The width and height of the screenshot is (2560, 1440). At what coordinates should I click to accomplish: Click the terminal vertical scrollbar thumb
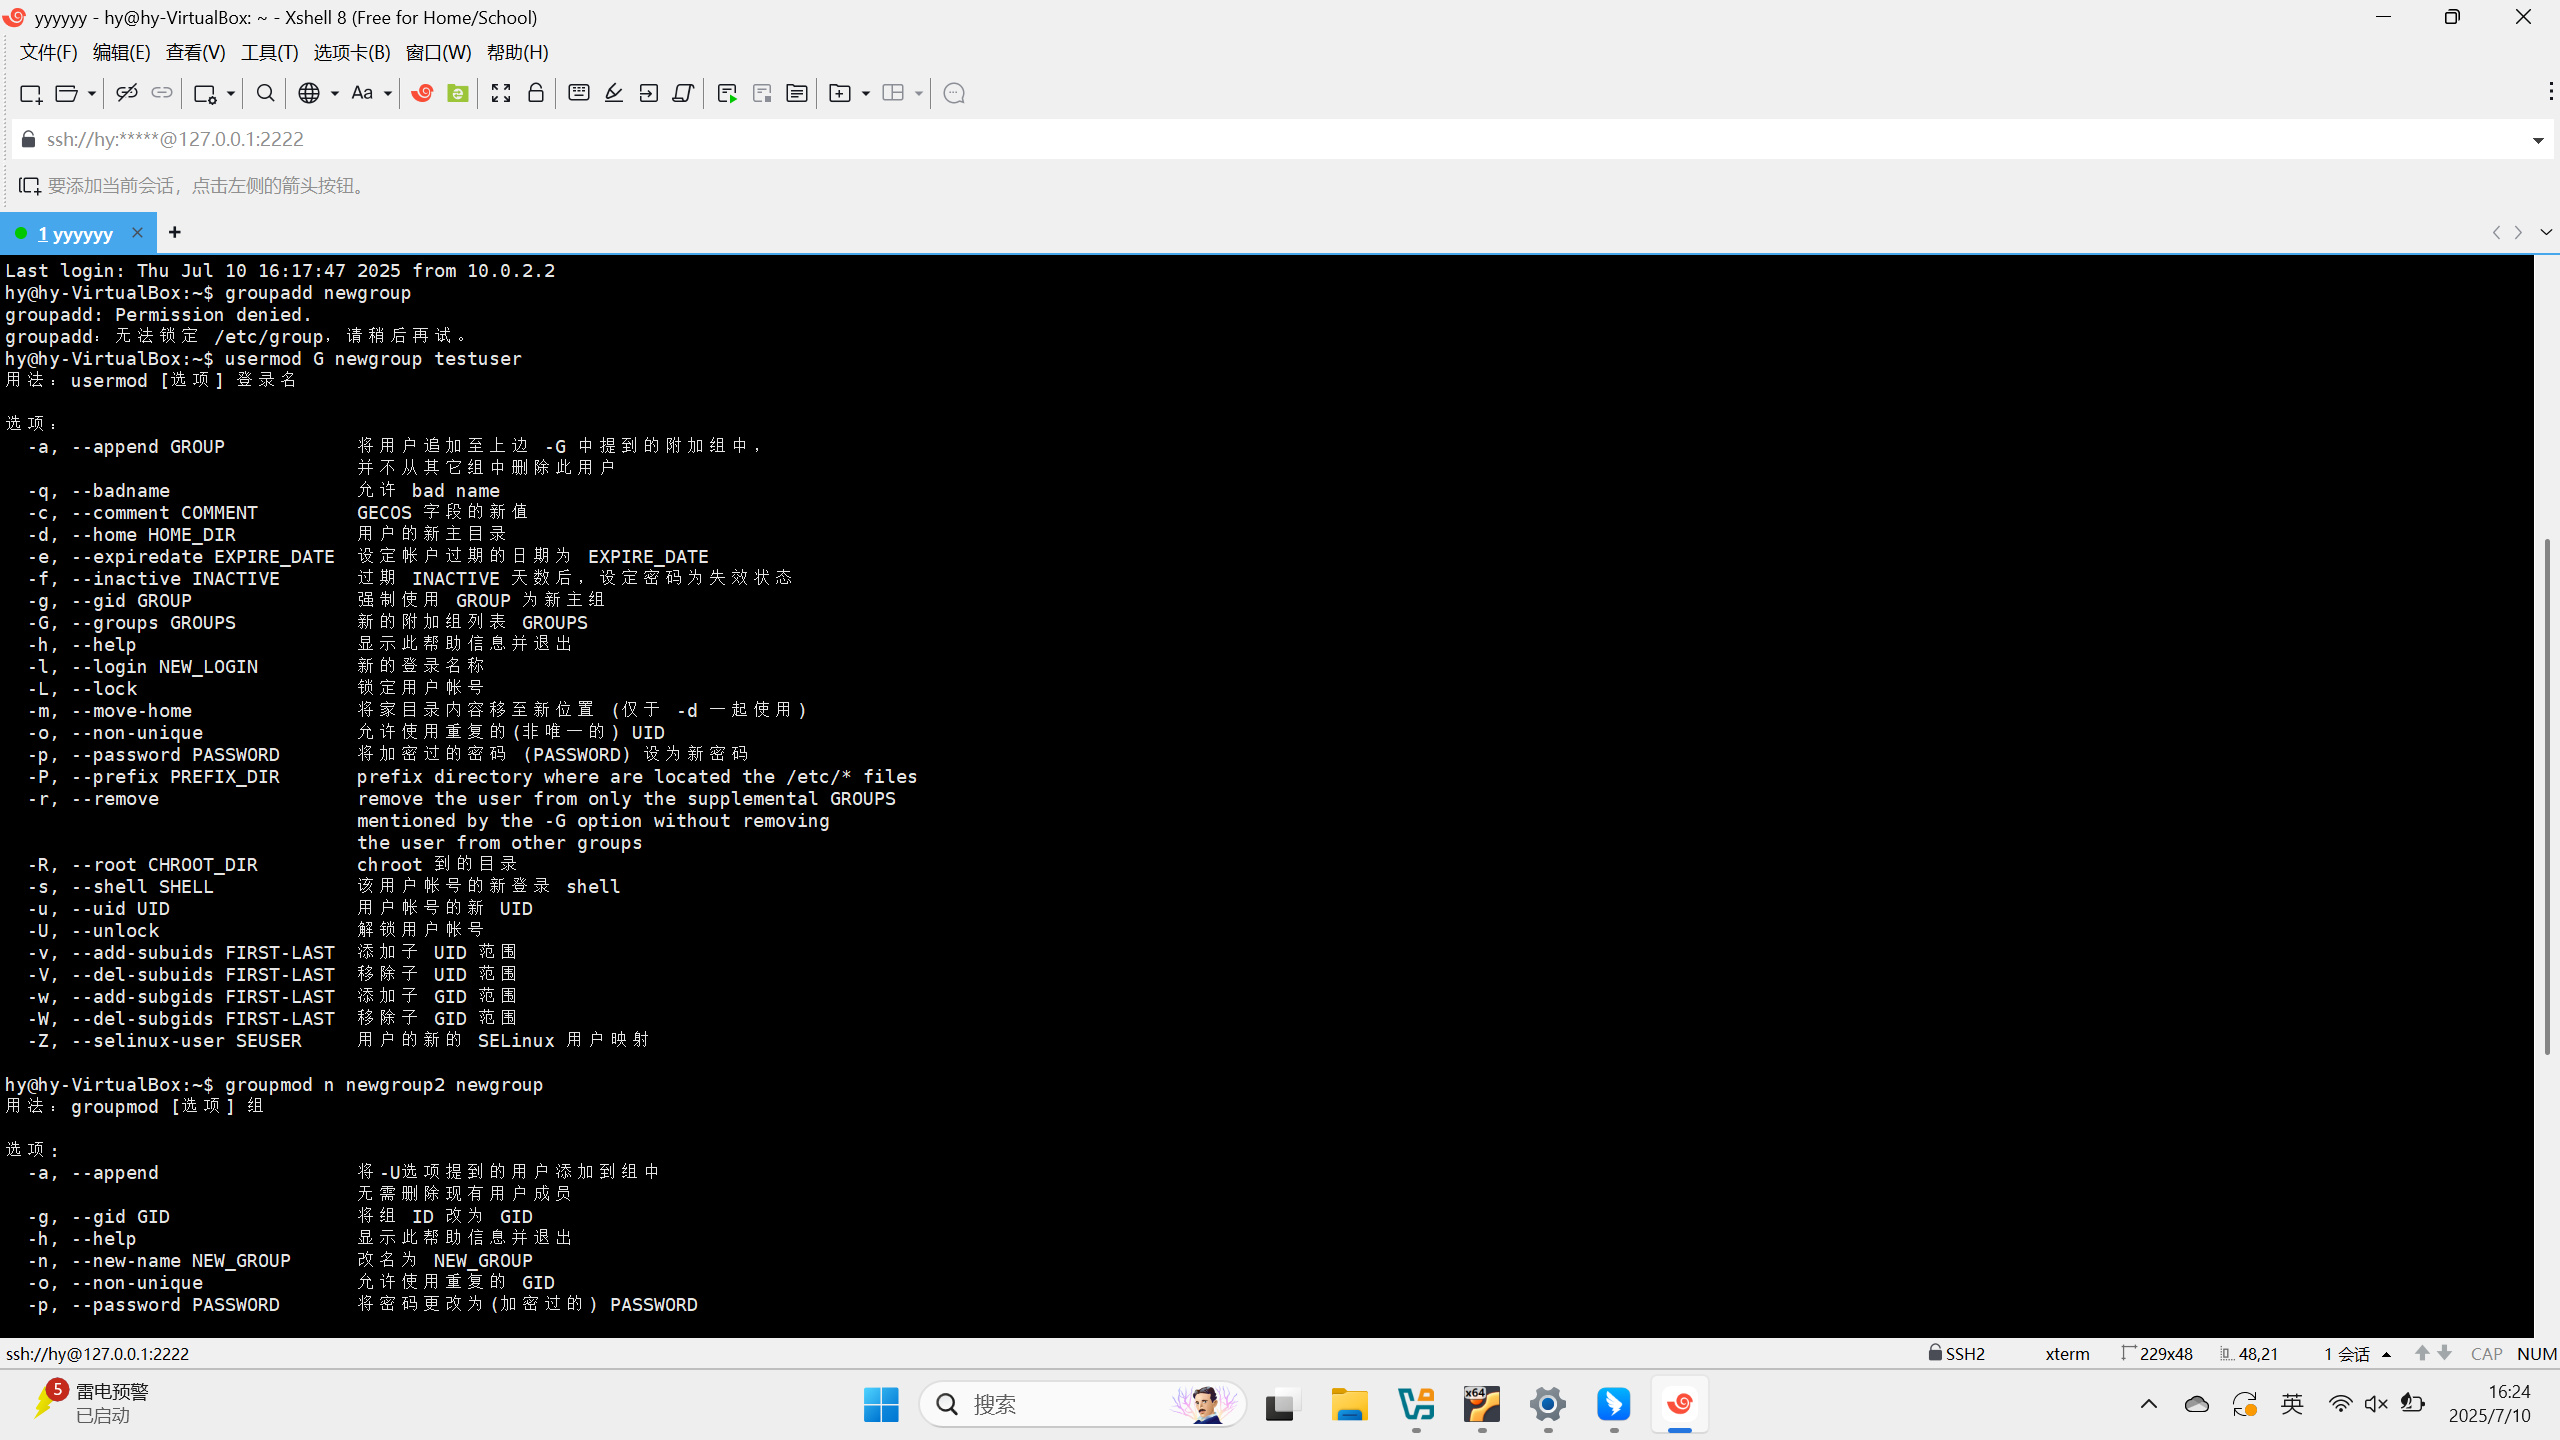pos(2546,795)
